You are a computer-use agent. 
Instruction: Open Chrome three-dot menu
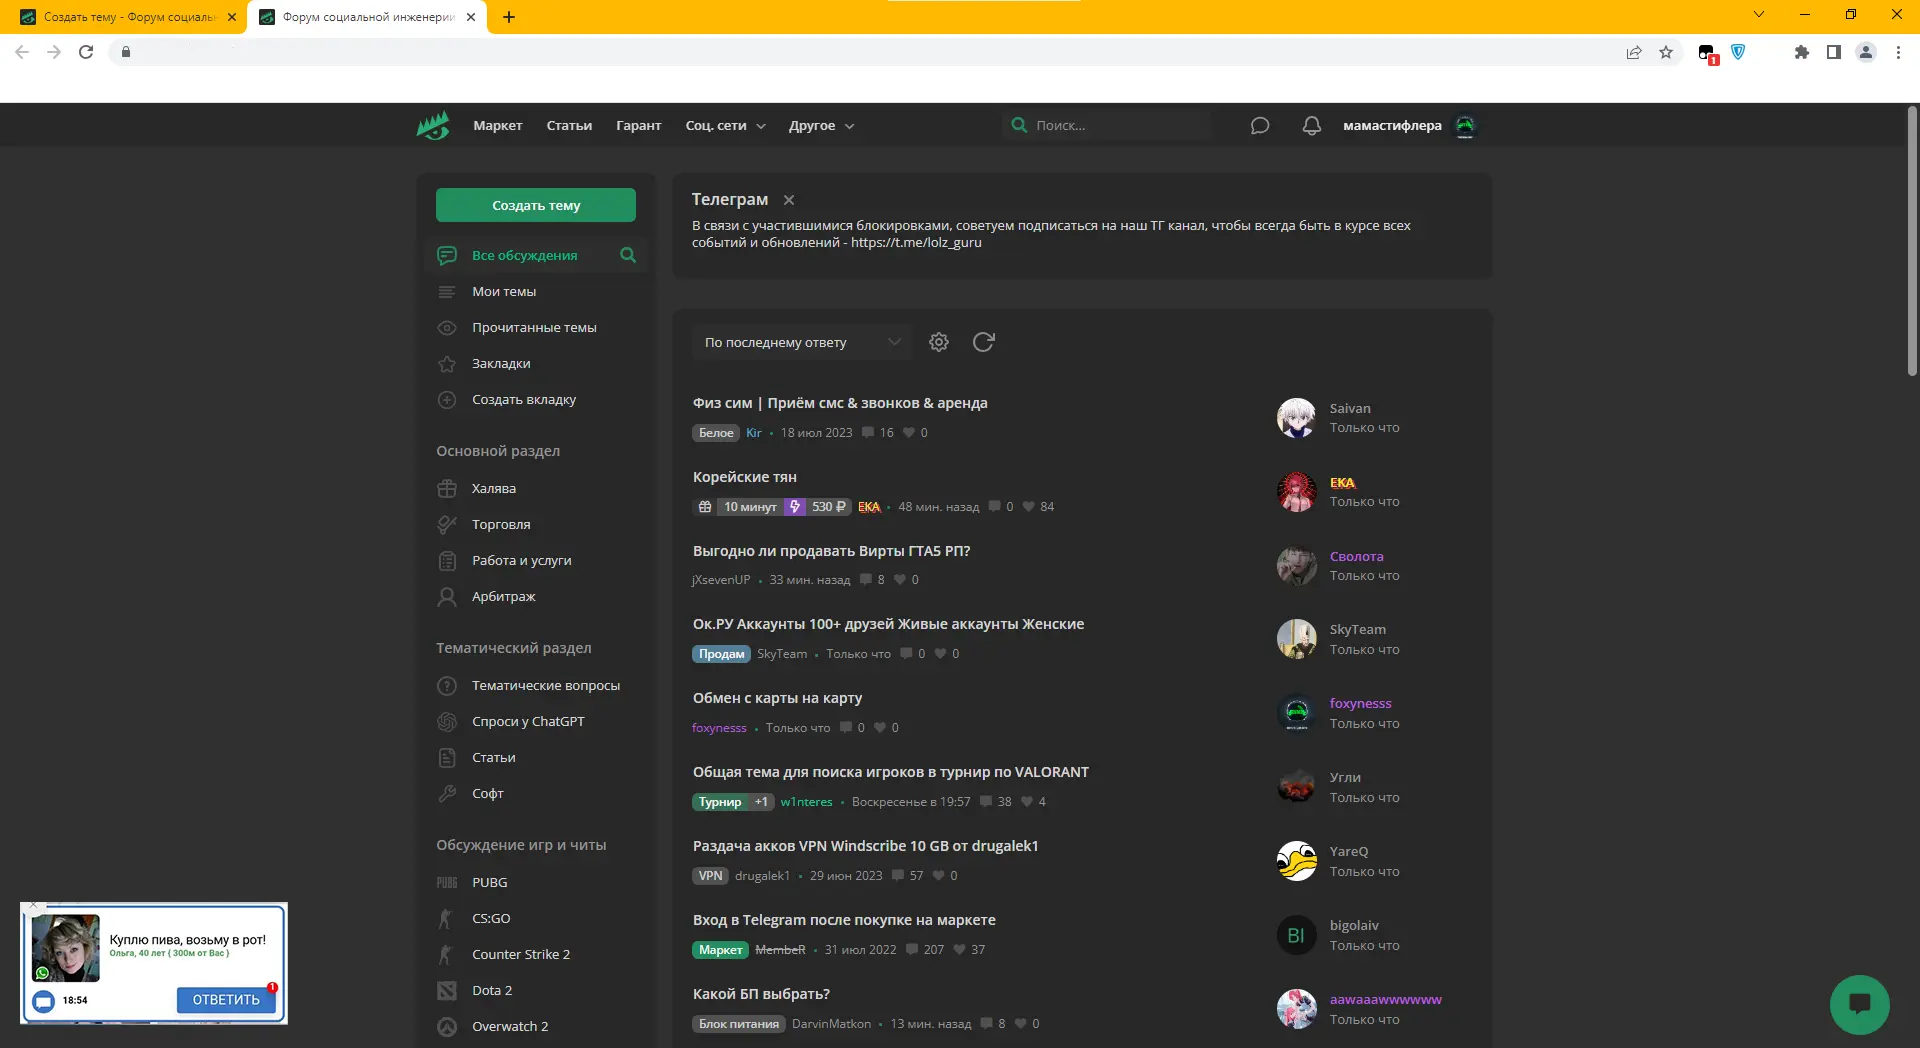(x=1898, y=52)
